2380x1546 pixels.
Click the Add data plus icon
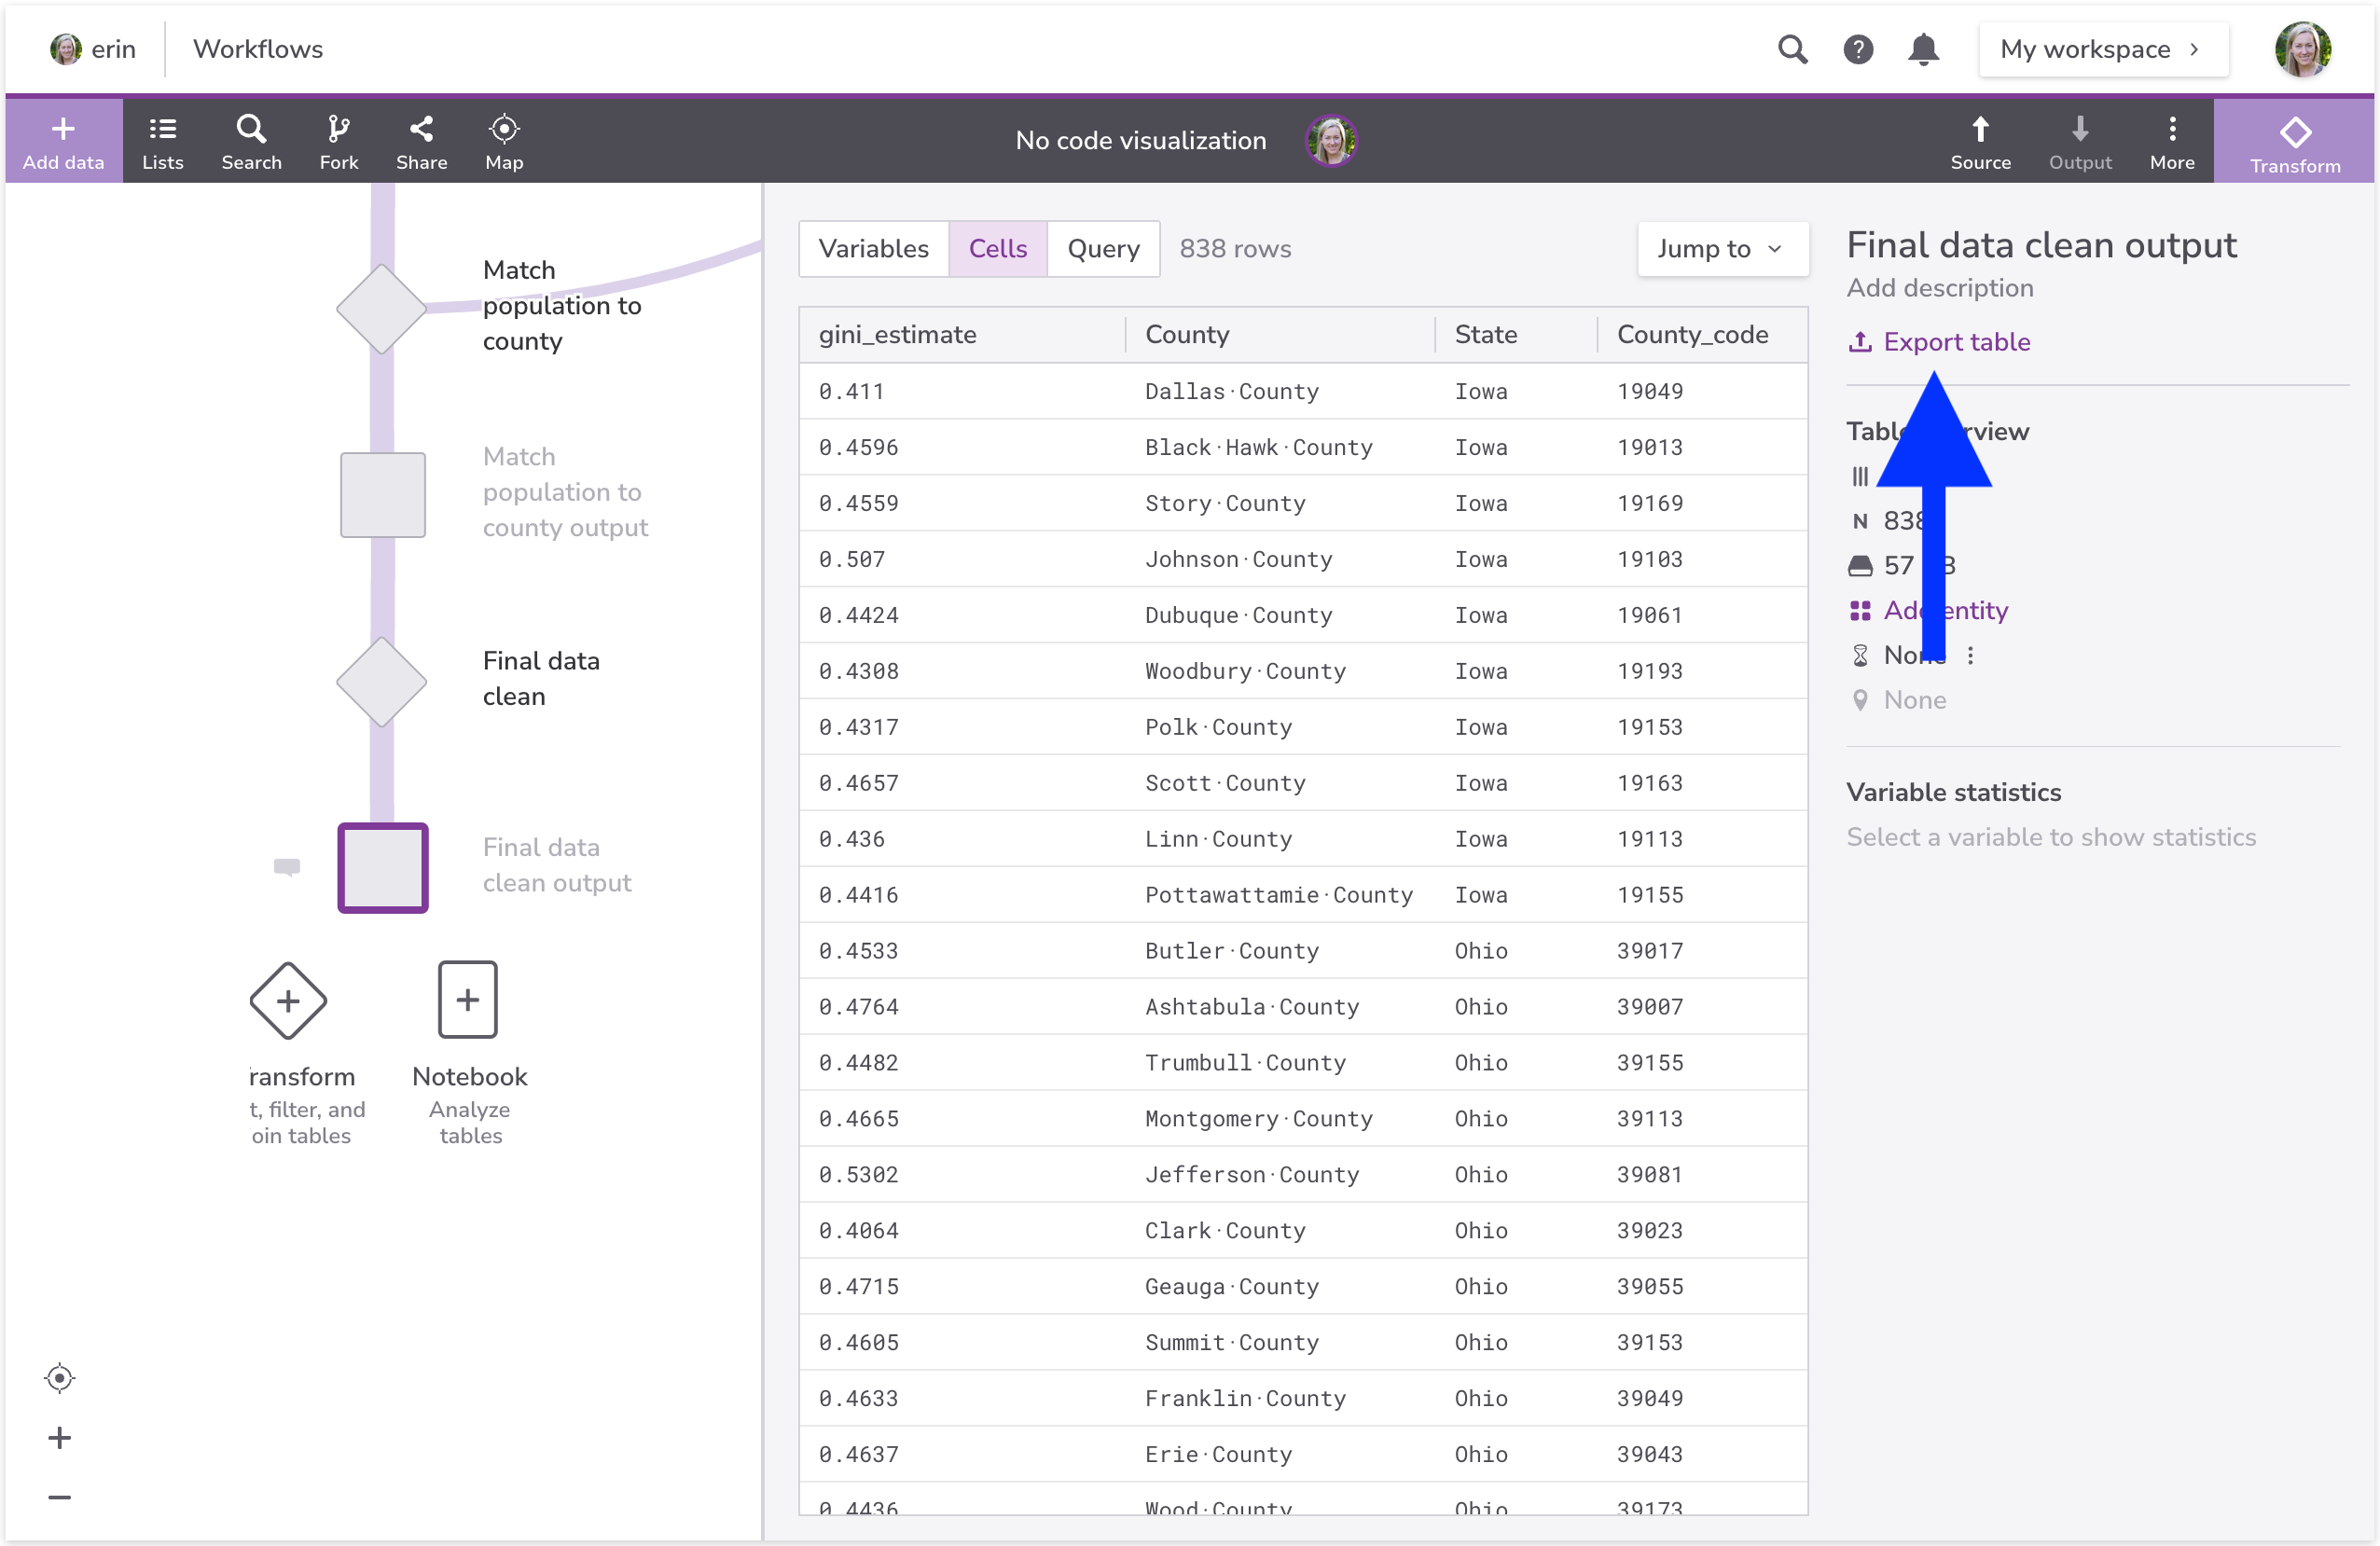click(63, 130)
